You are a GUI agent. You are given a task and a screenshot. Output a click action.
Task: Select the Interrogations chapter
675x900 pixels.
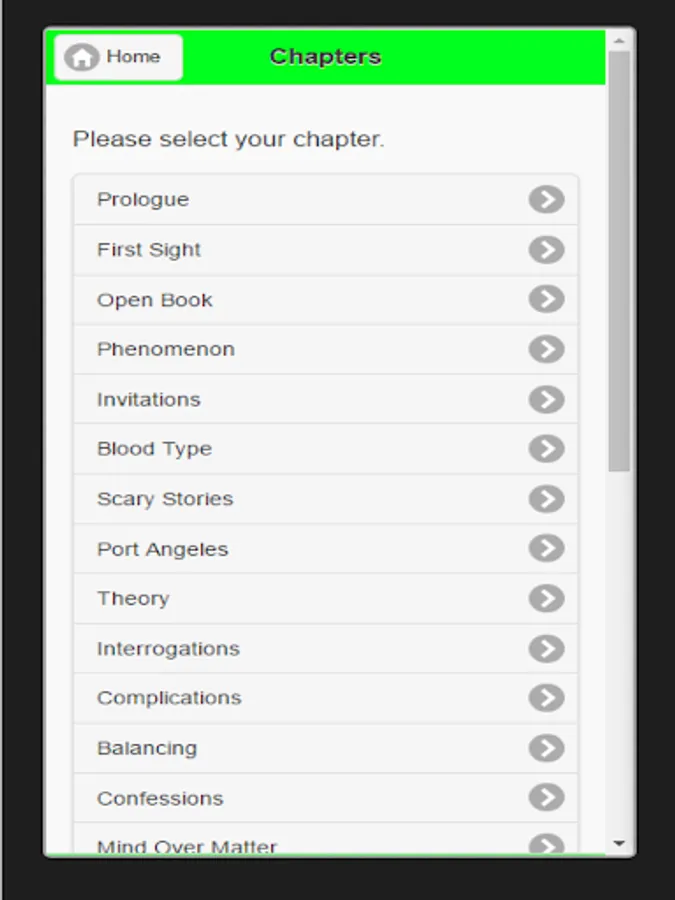click(168, 649)
